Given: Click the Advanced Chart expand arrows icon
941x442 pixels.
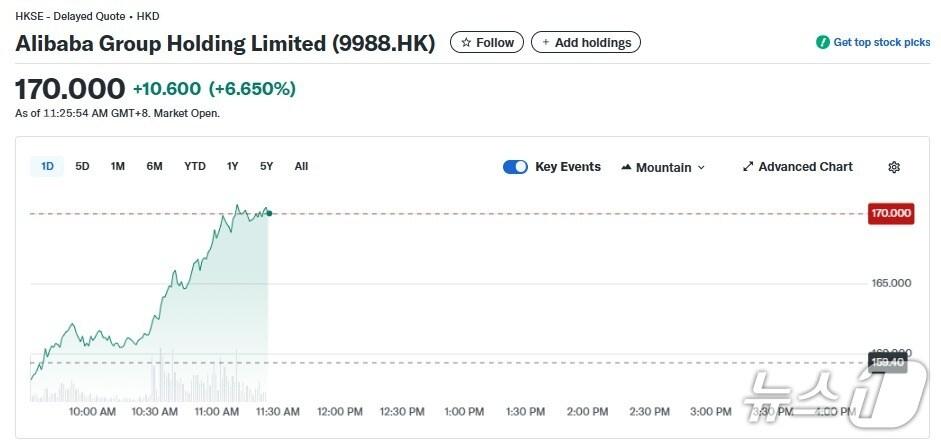Looking at the screenshot, I should pos(748,167).
